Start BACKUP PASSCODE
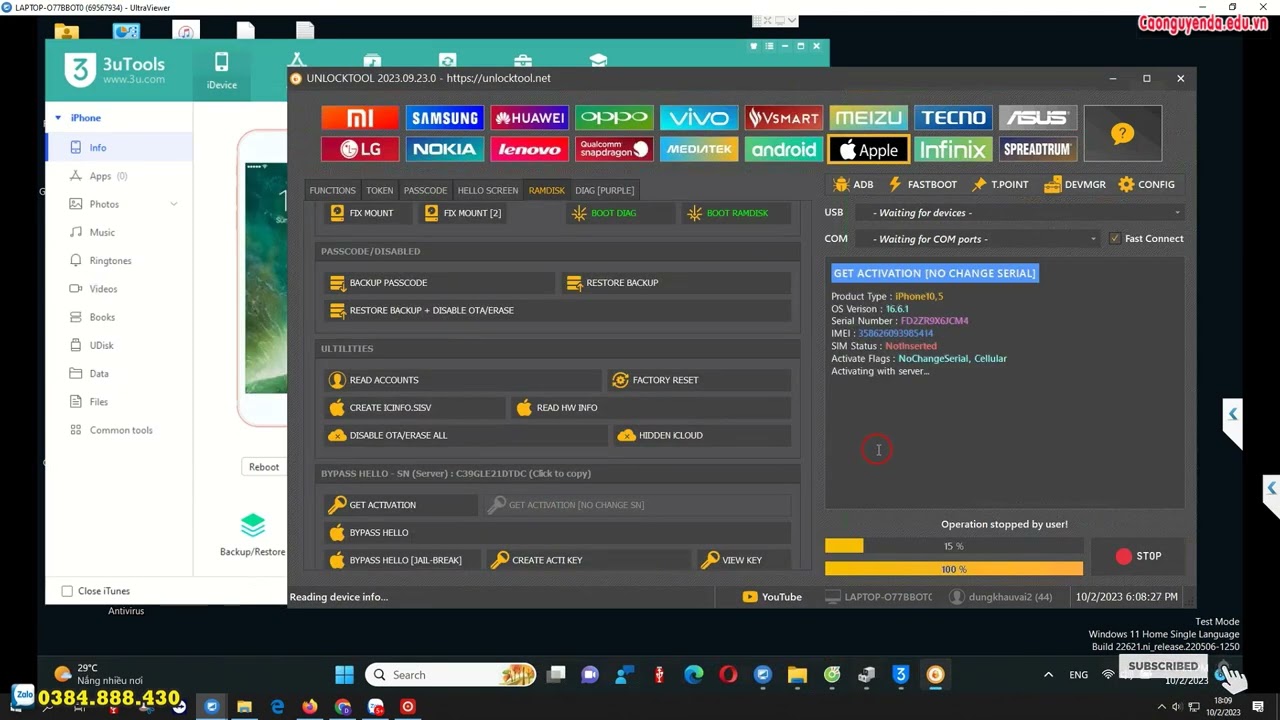The image size is (1280, 720). [439, 283]
